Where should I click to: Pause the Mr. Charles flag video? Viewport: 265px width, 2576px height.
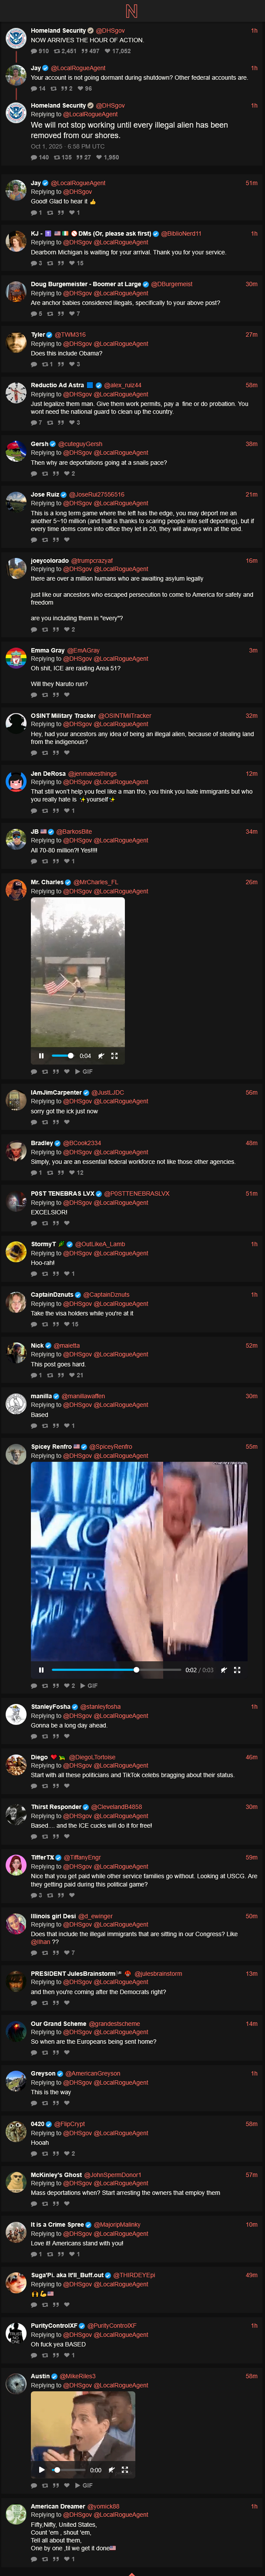[41, 1055]
